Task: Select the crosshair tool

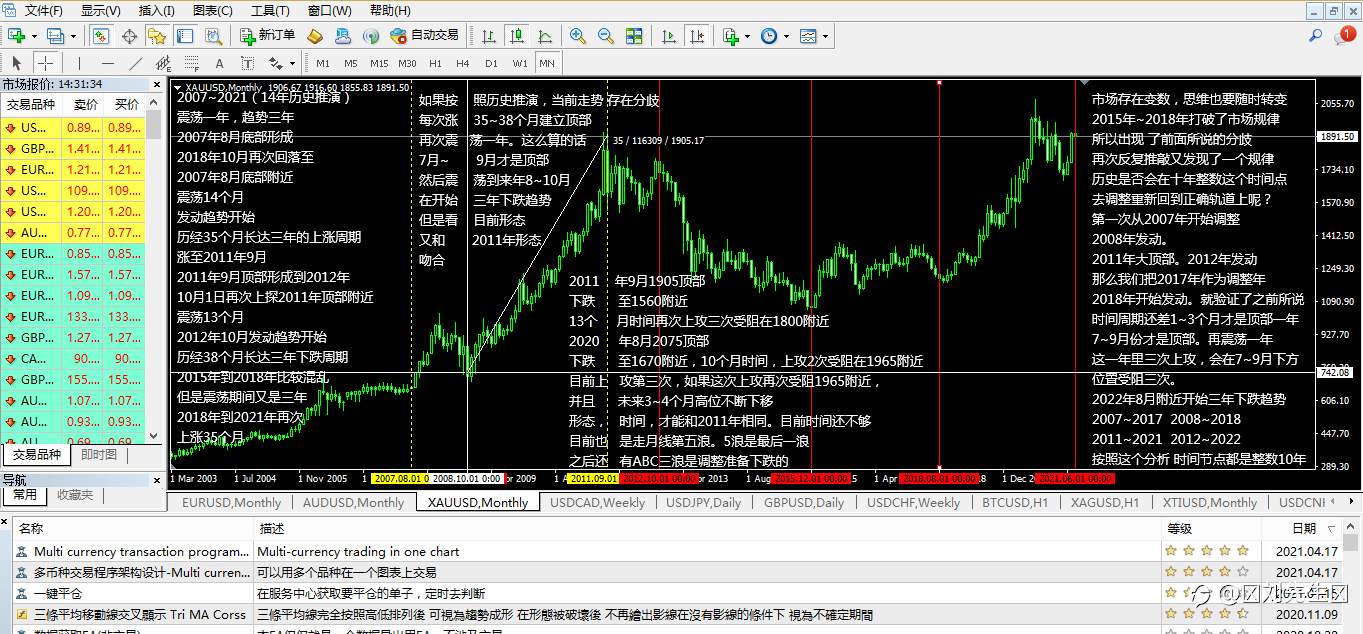Action: (x=46, y=62)
